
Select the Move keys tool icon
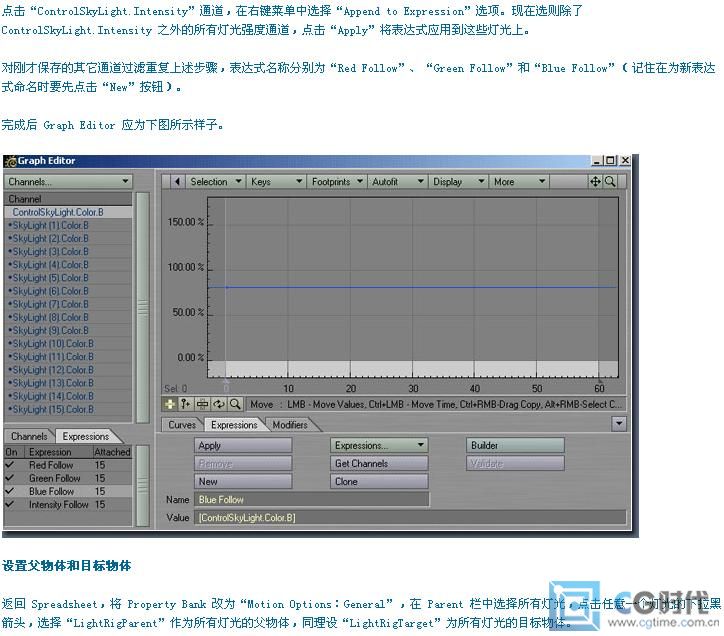pos(169,404)
